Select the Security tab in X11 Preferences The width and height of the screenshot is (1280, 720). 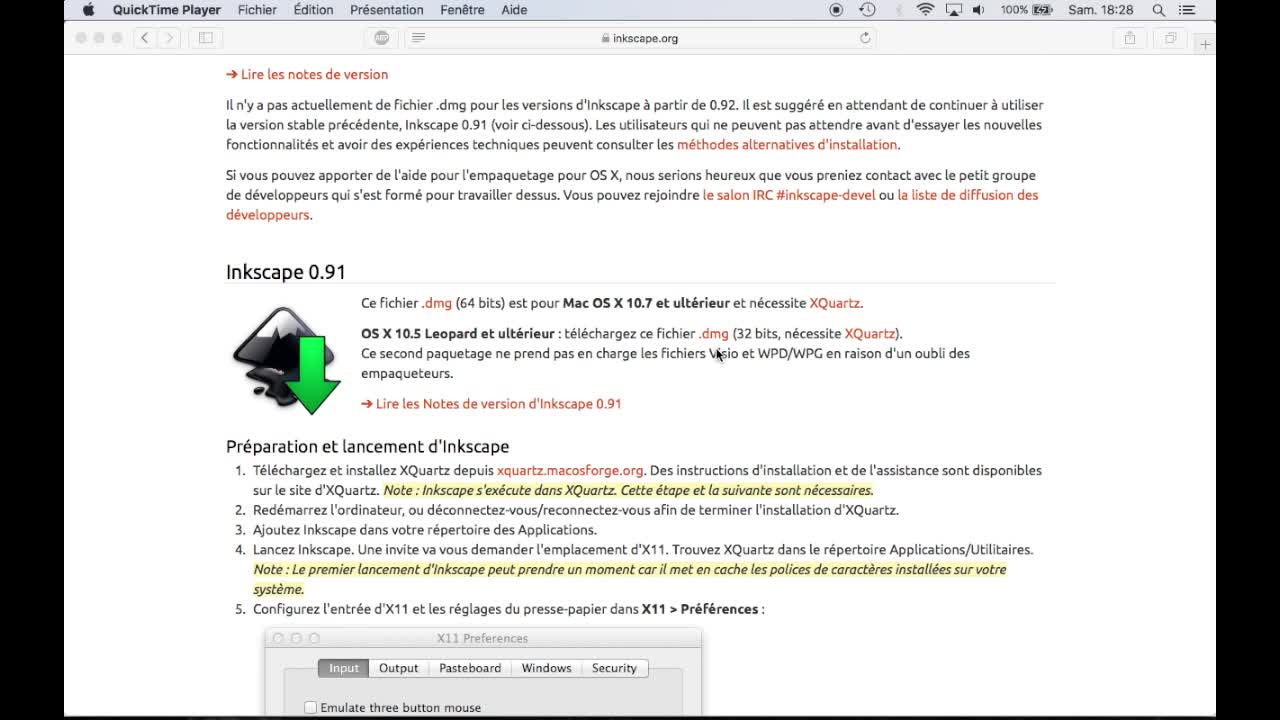click(x=613, y=668)
